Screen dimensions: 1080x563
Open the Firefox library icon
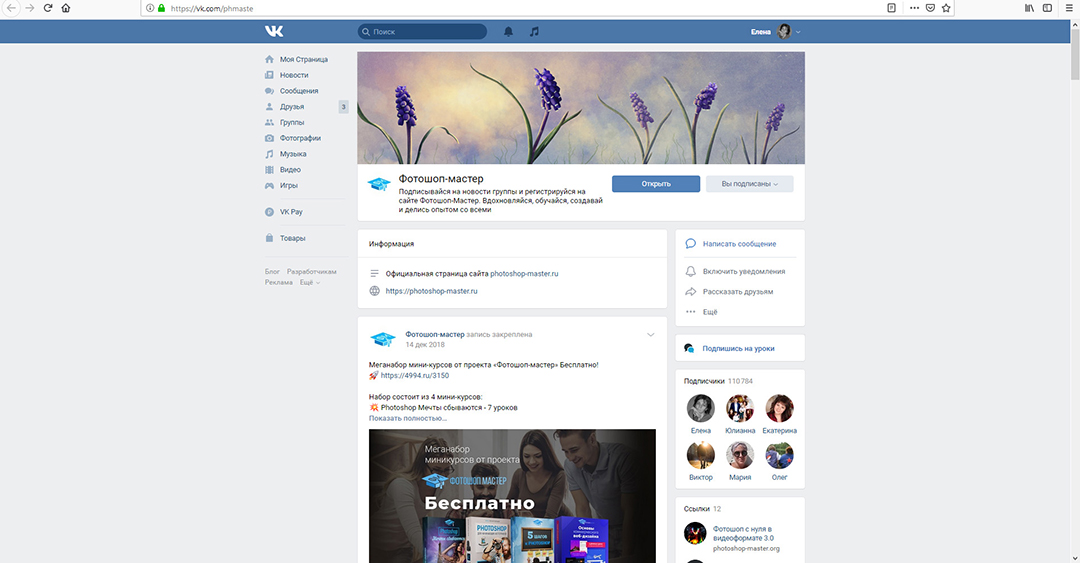point(1029,8)
